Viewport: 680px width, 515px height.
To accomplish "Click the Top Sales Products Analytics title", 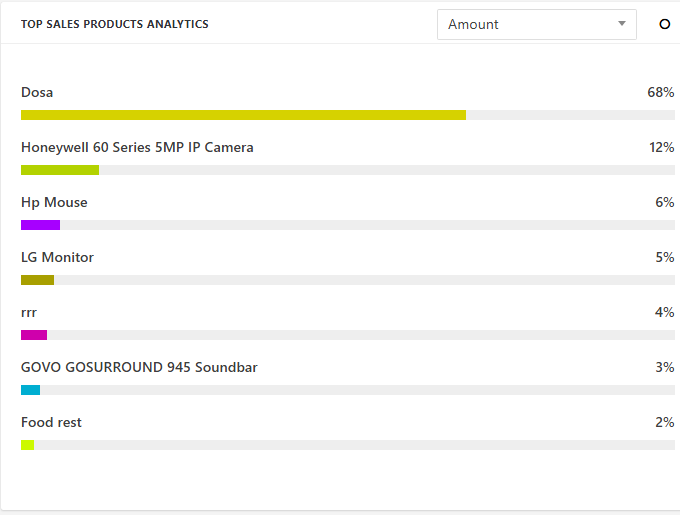I will tap(115, 24).
